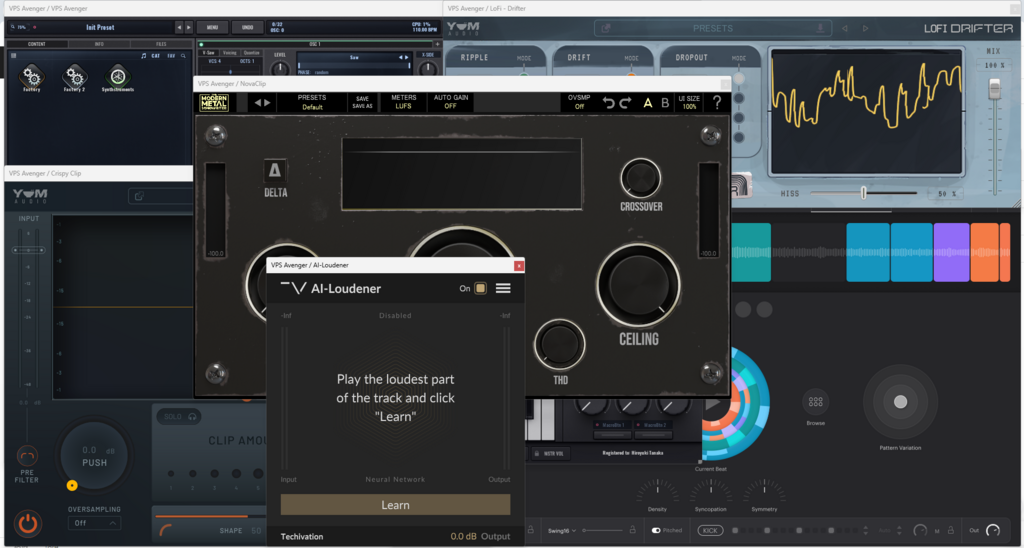1024x548 pixels.
Task: Click the lock icon beside the M label
Action: coord(951,530)
